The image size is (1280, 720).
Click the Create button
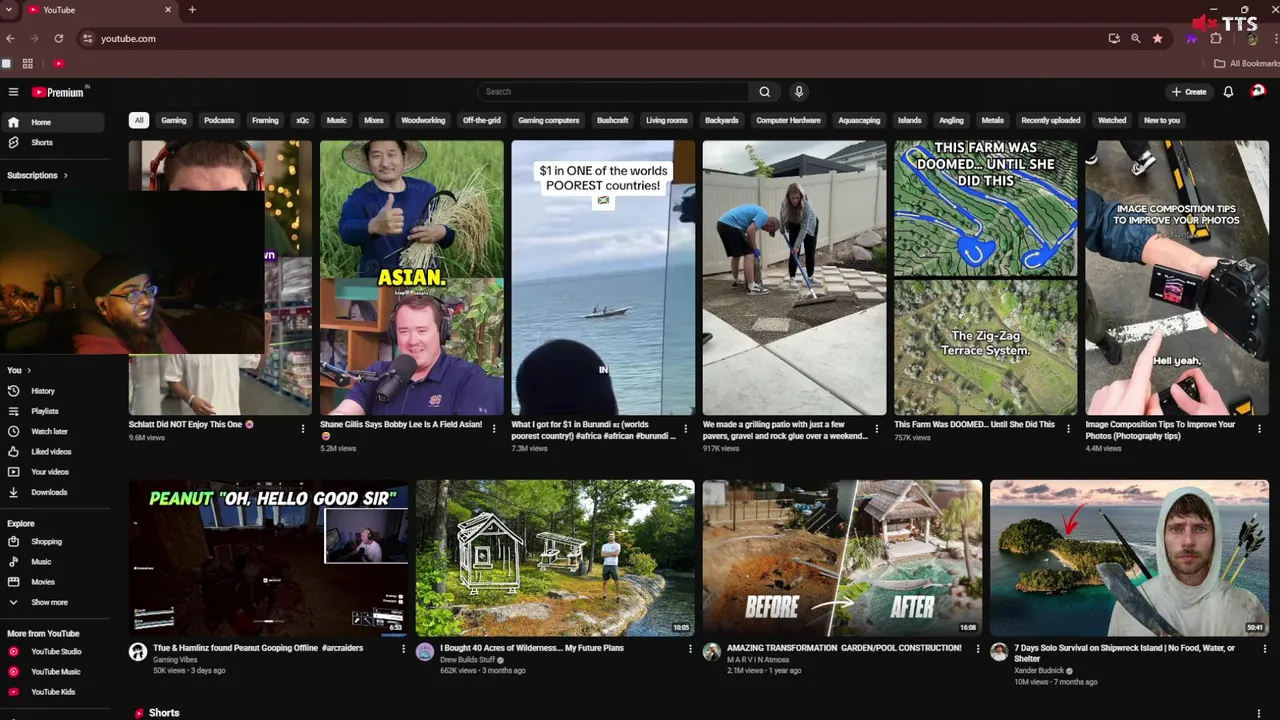[x=1189, y=92]
